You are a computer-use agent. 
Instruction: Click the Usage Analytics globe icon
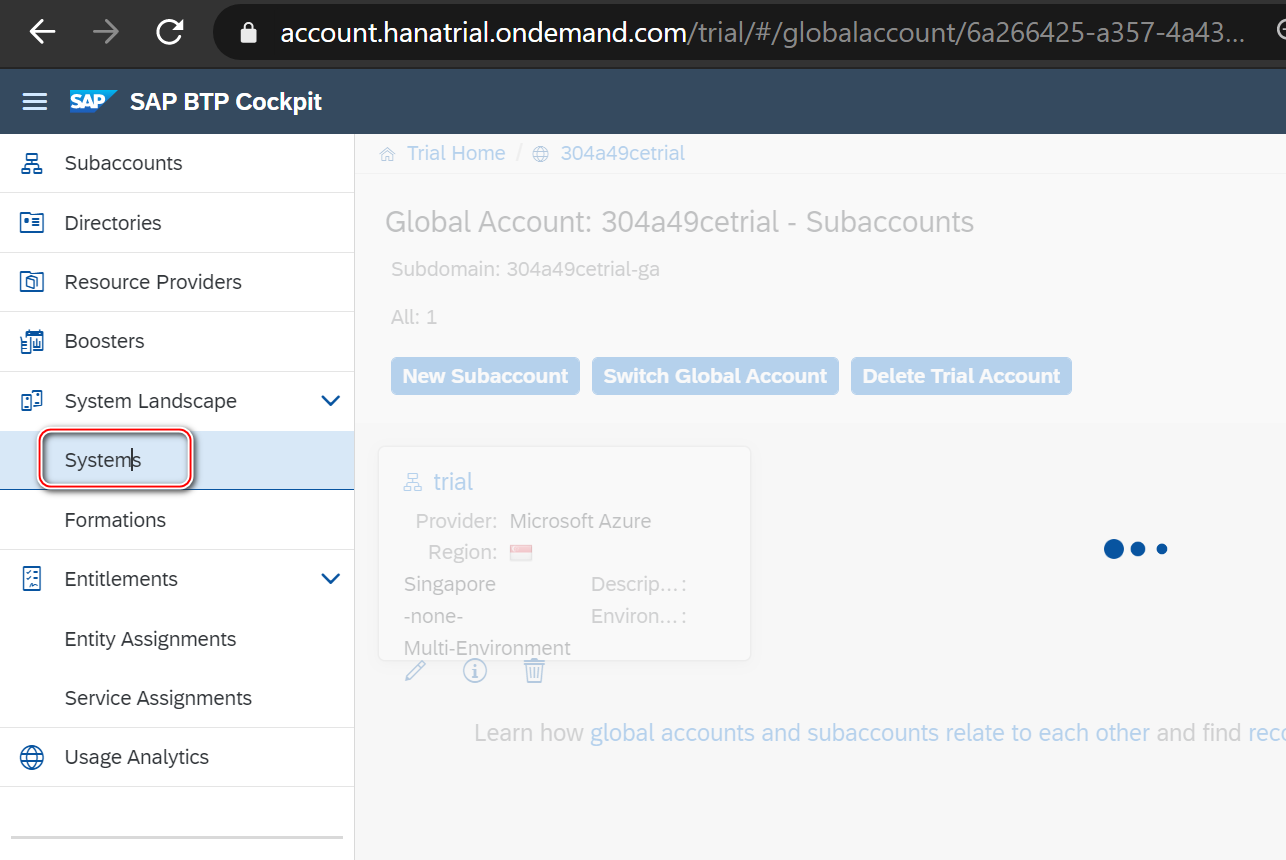(32, 757)
